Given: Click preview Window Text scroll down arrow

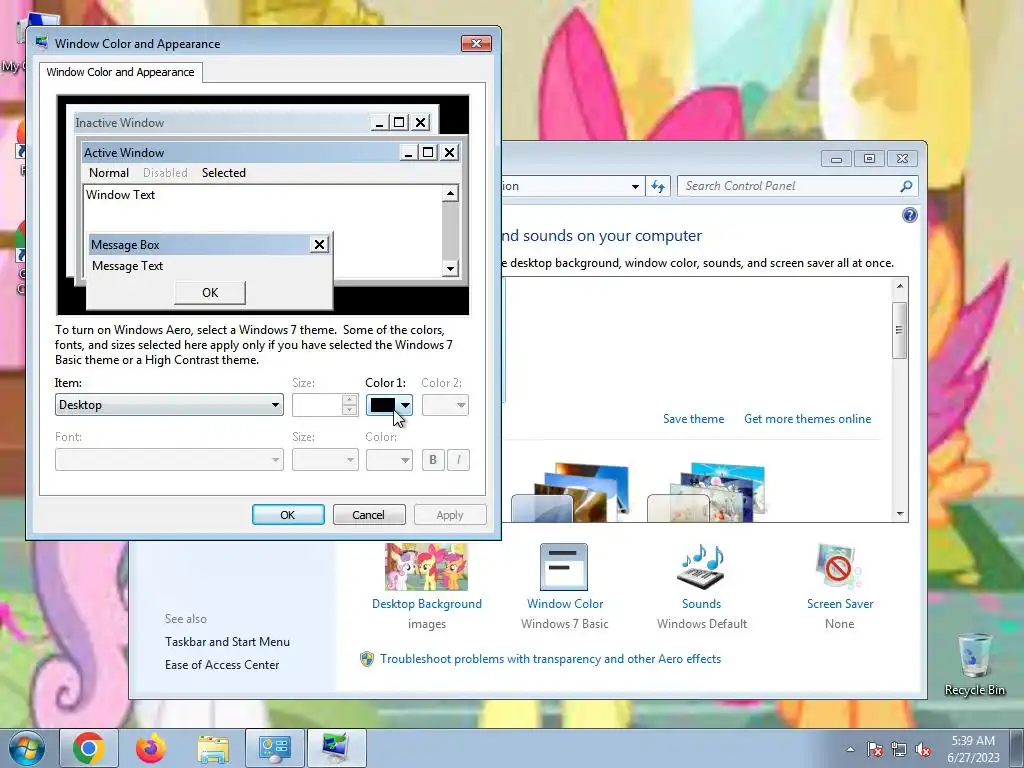Looking at the screenshot, I should tap(450, 268).
